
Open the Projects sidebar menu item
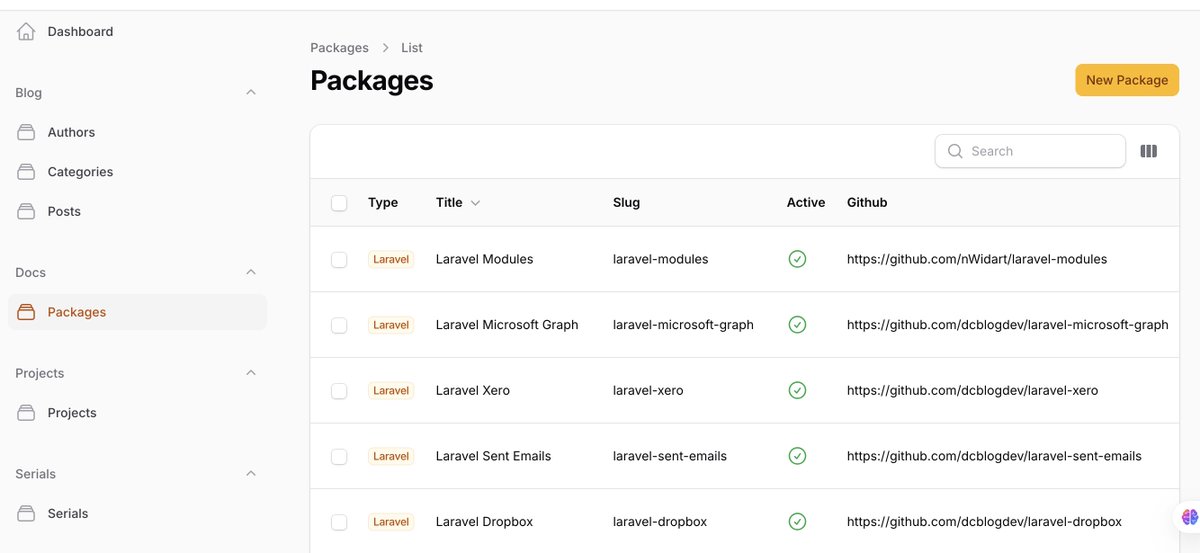point(72,413)
